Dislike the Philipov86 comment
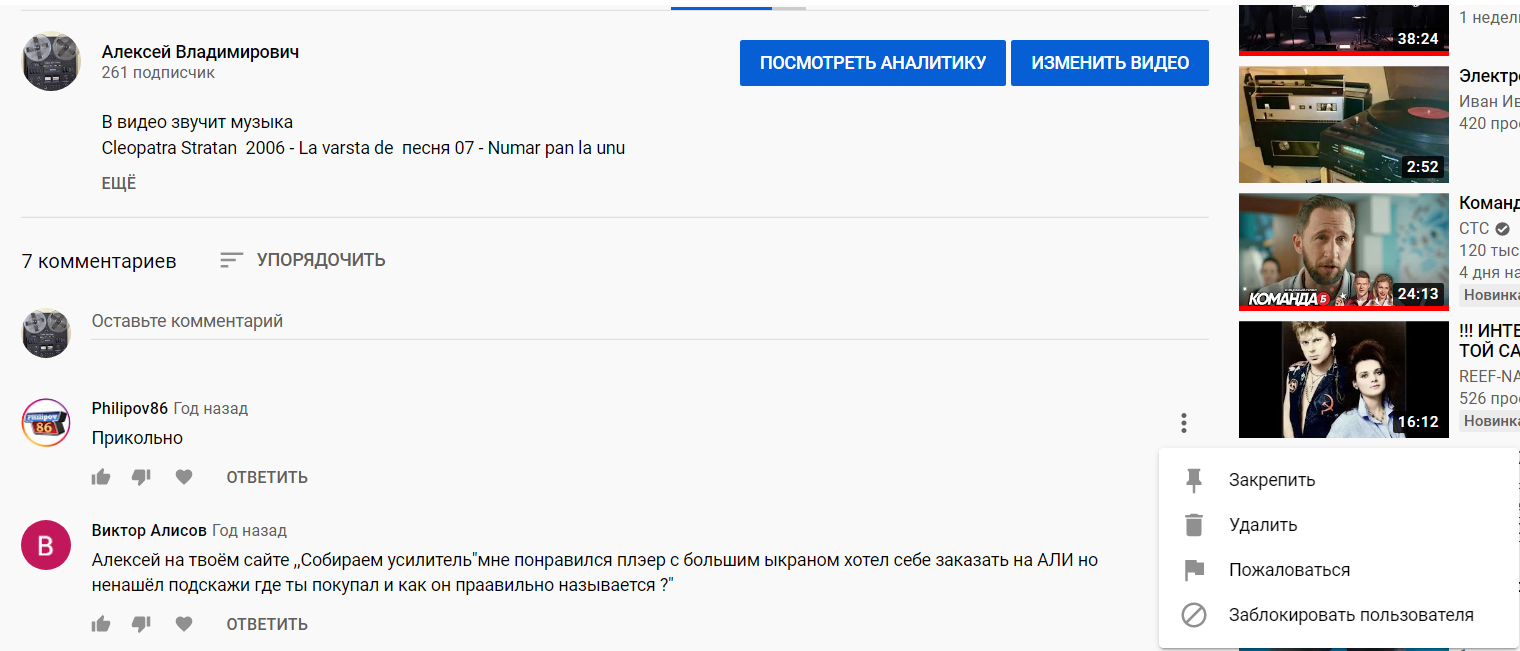 141,477
